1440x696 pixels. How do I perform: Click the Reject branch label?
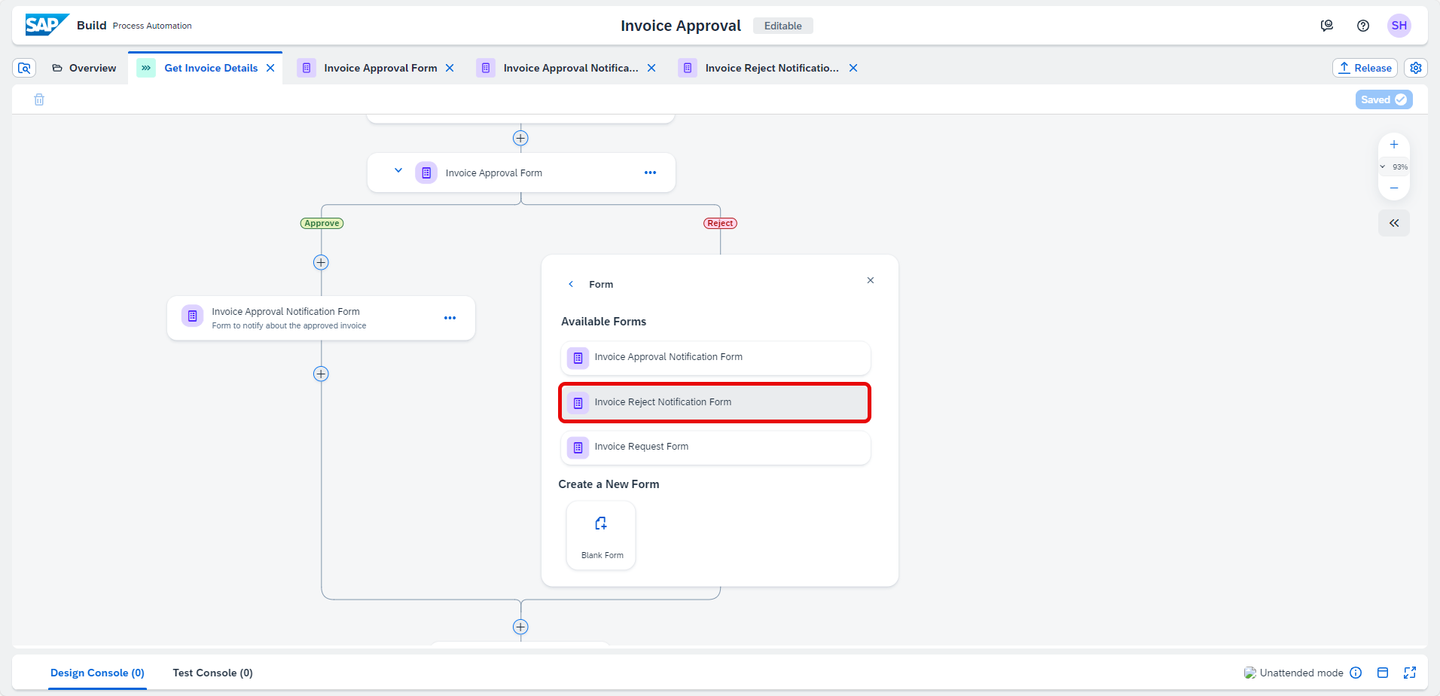(x=720, y=223)
